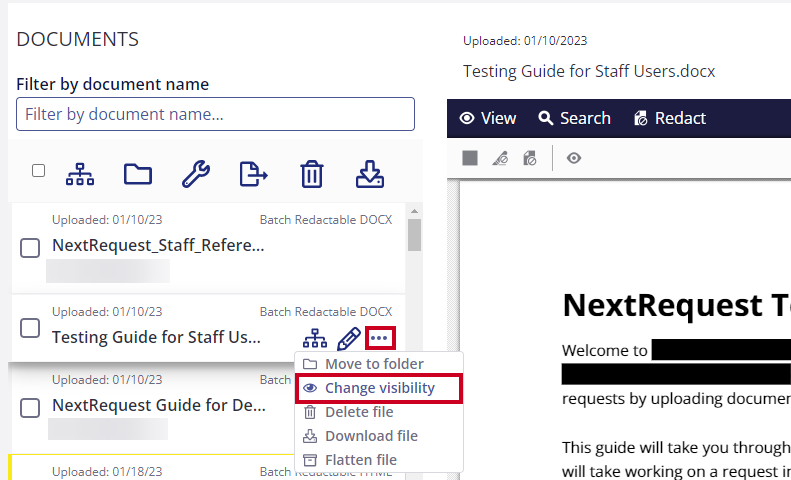Check the NextRequest_Staff_Refere... document checkbox
The image size is (791, 480).
30,248
